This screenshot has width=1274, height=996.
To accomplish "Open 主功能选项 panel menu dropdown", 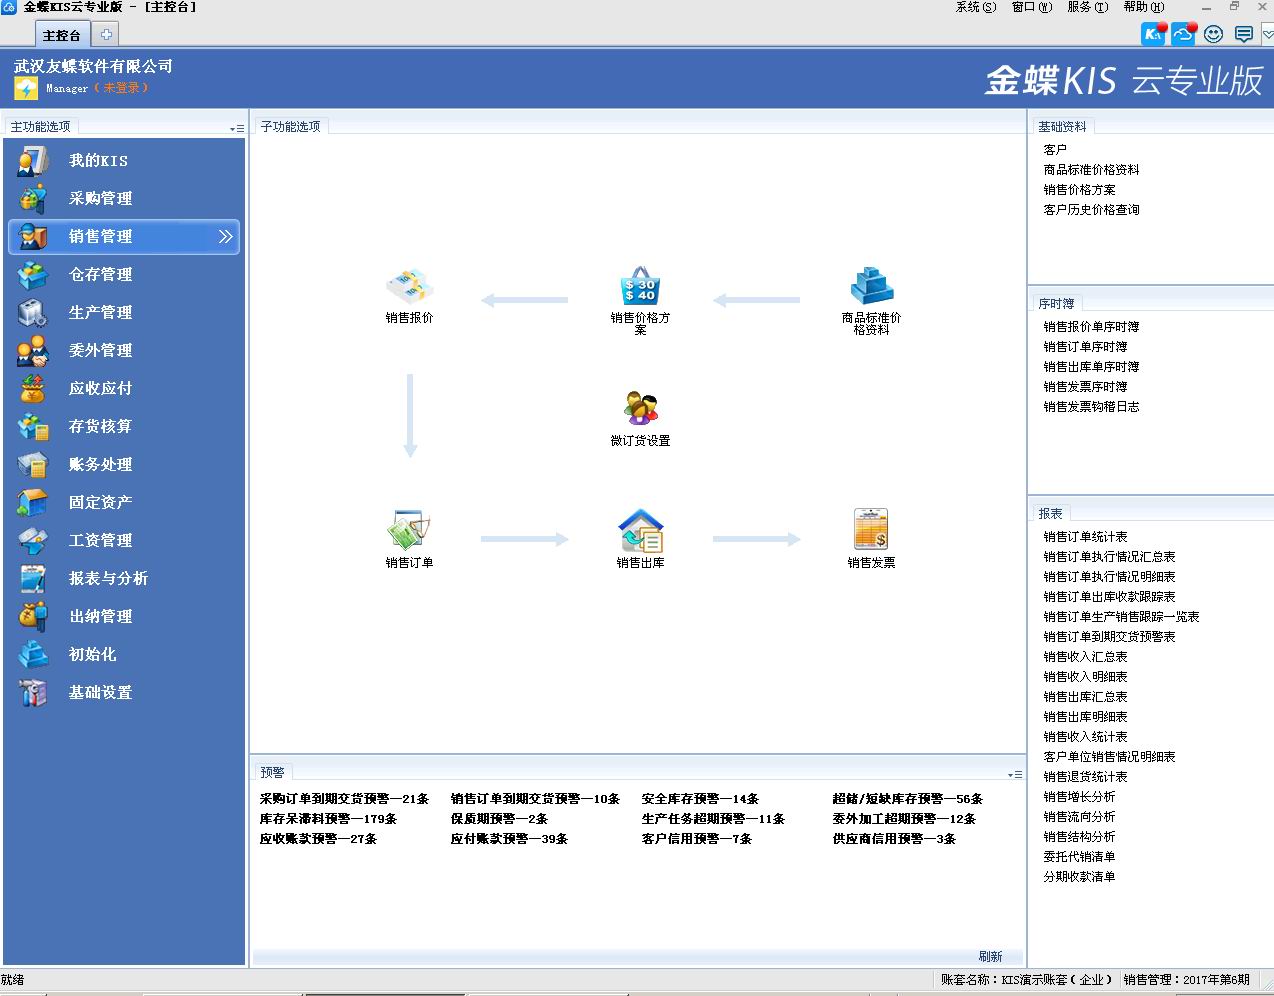I will coord(237,128).
